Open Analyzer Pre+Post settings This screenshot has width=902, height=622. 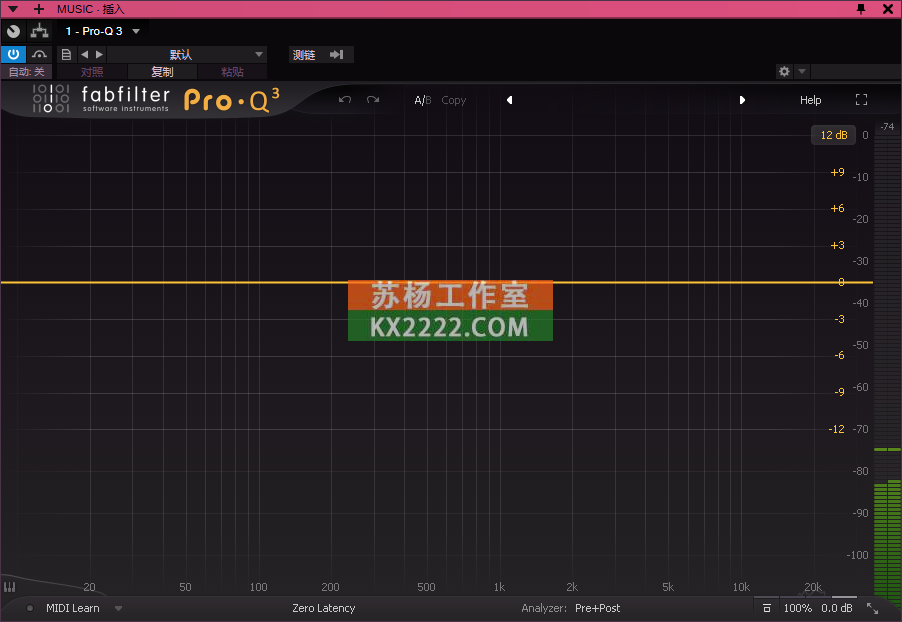pos(597,608)
